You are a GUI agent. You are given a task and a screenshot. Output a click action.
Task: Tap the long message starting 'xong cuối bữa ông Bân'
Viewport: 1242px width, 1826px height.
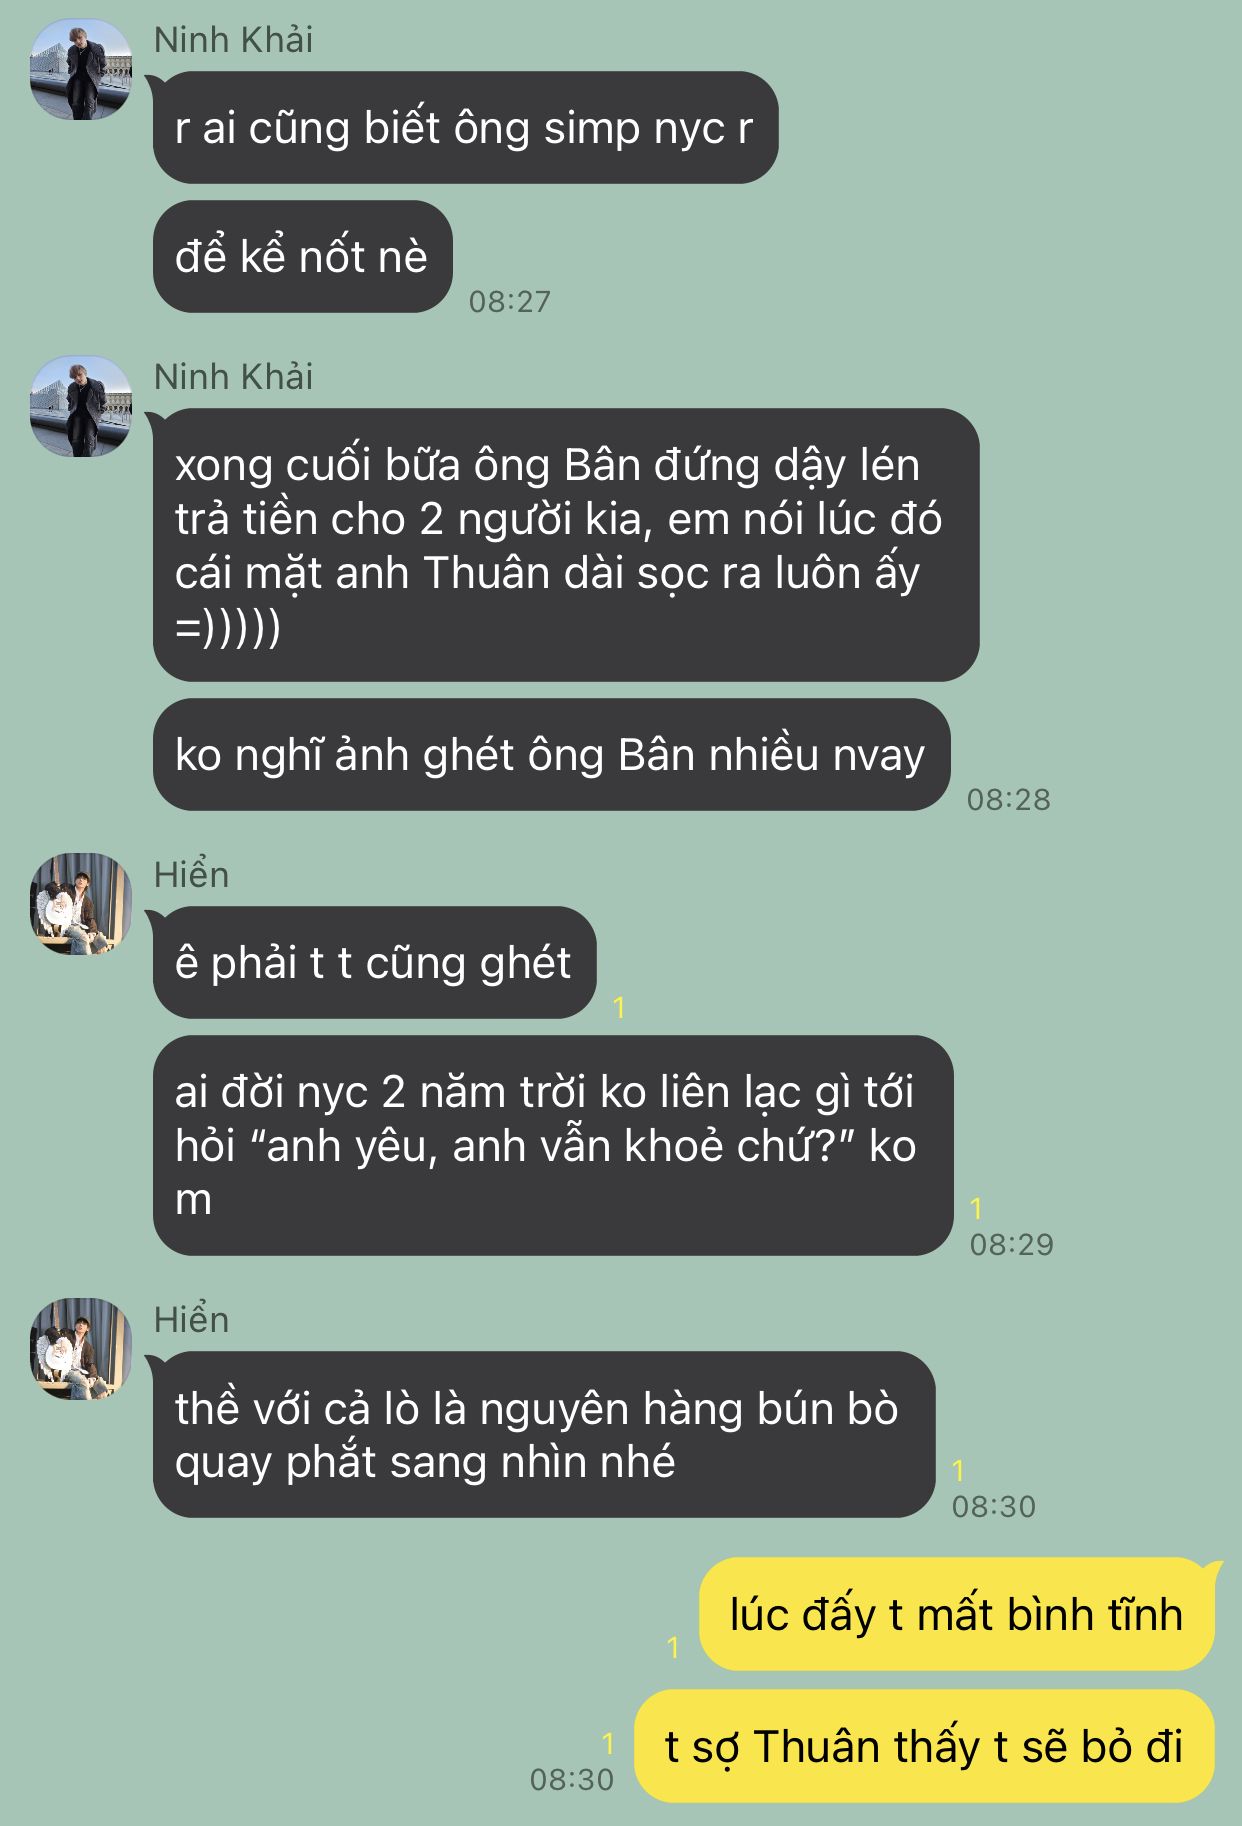coord(565,545)
